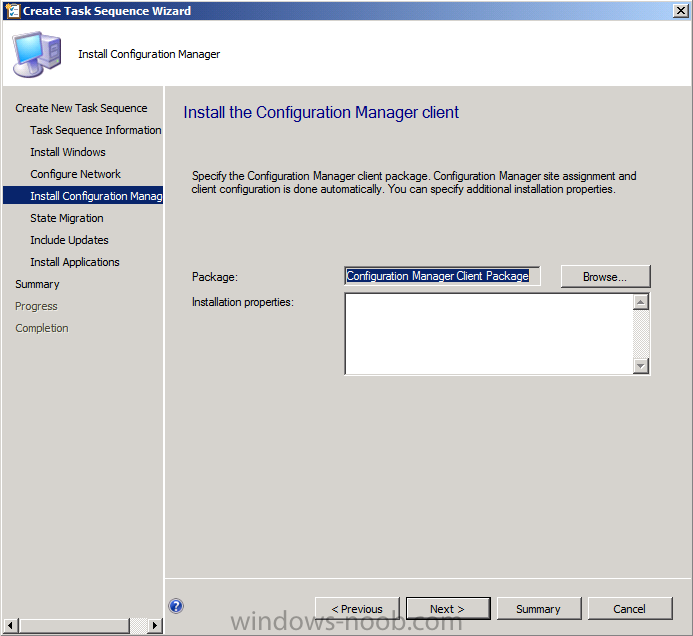693x636 pixels.
Task: Click left arrow of navigation pane scrollbar
Action: [11, 625]
